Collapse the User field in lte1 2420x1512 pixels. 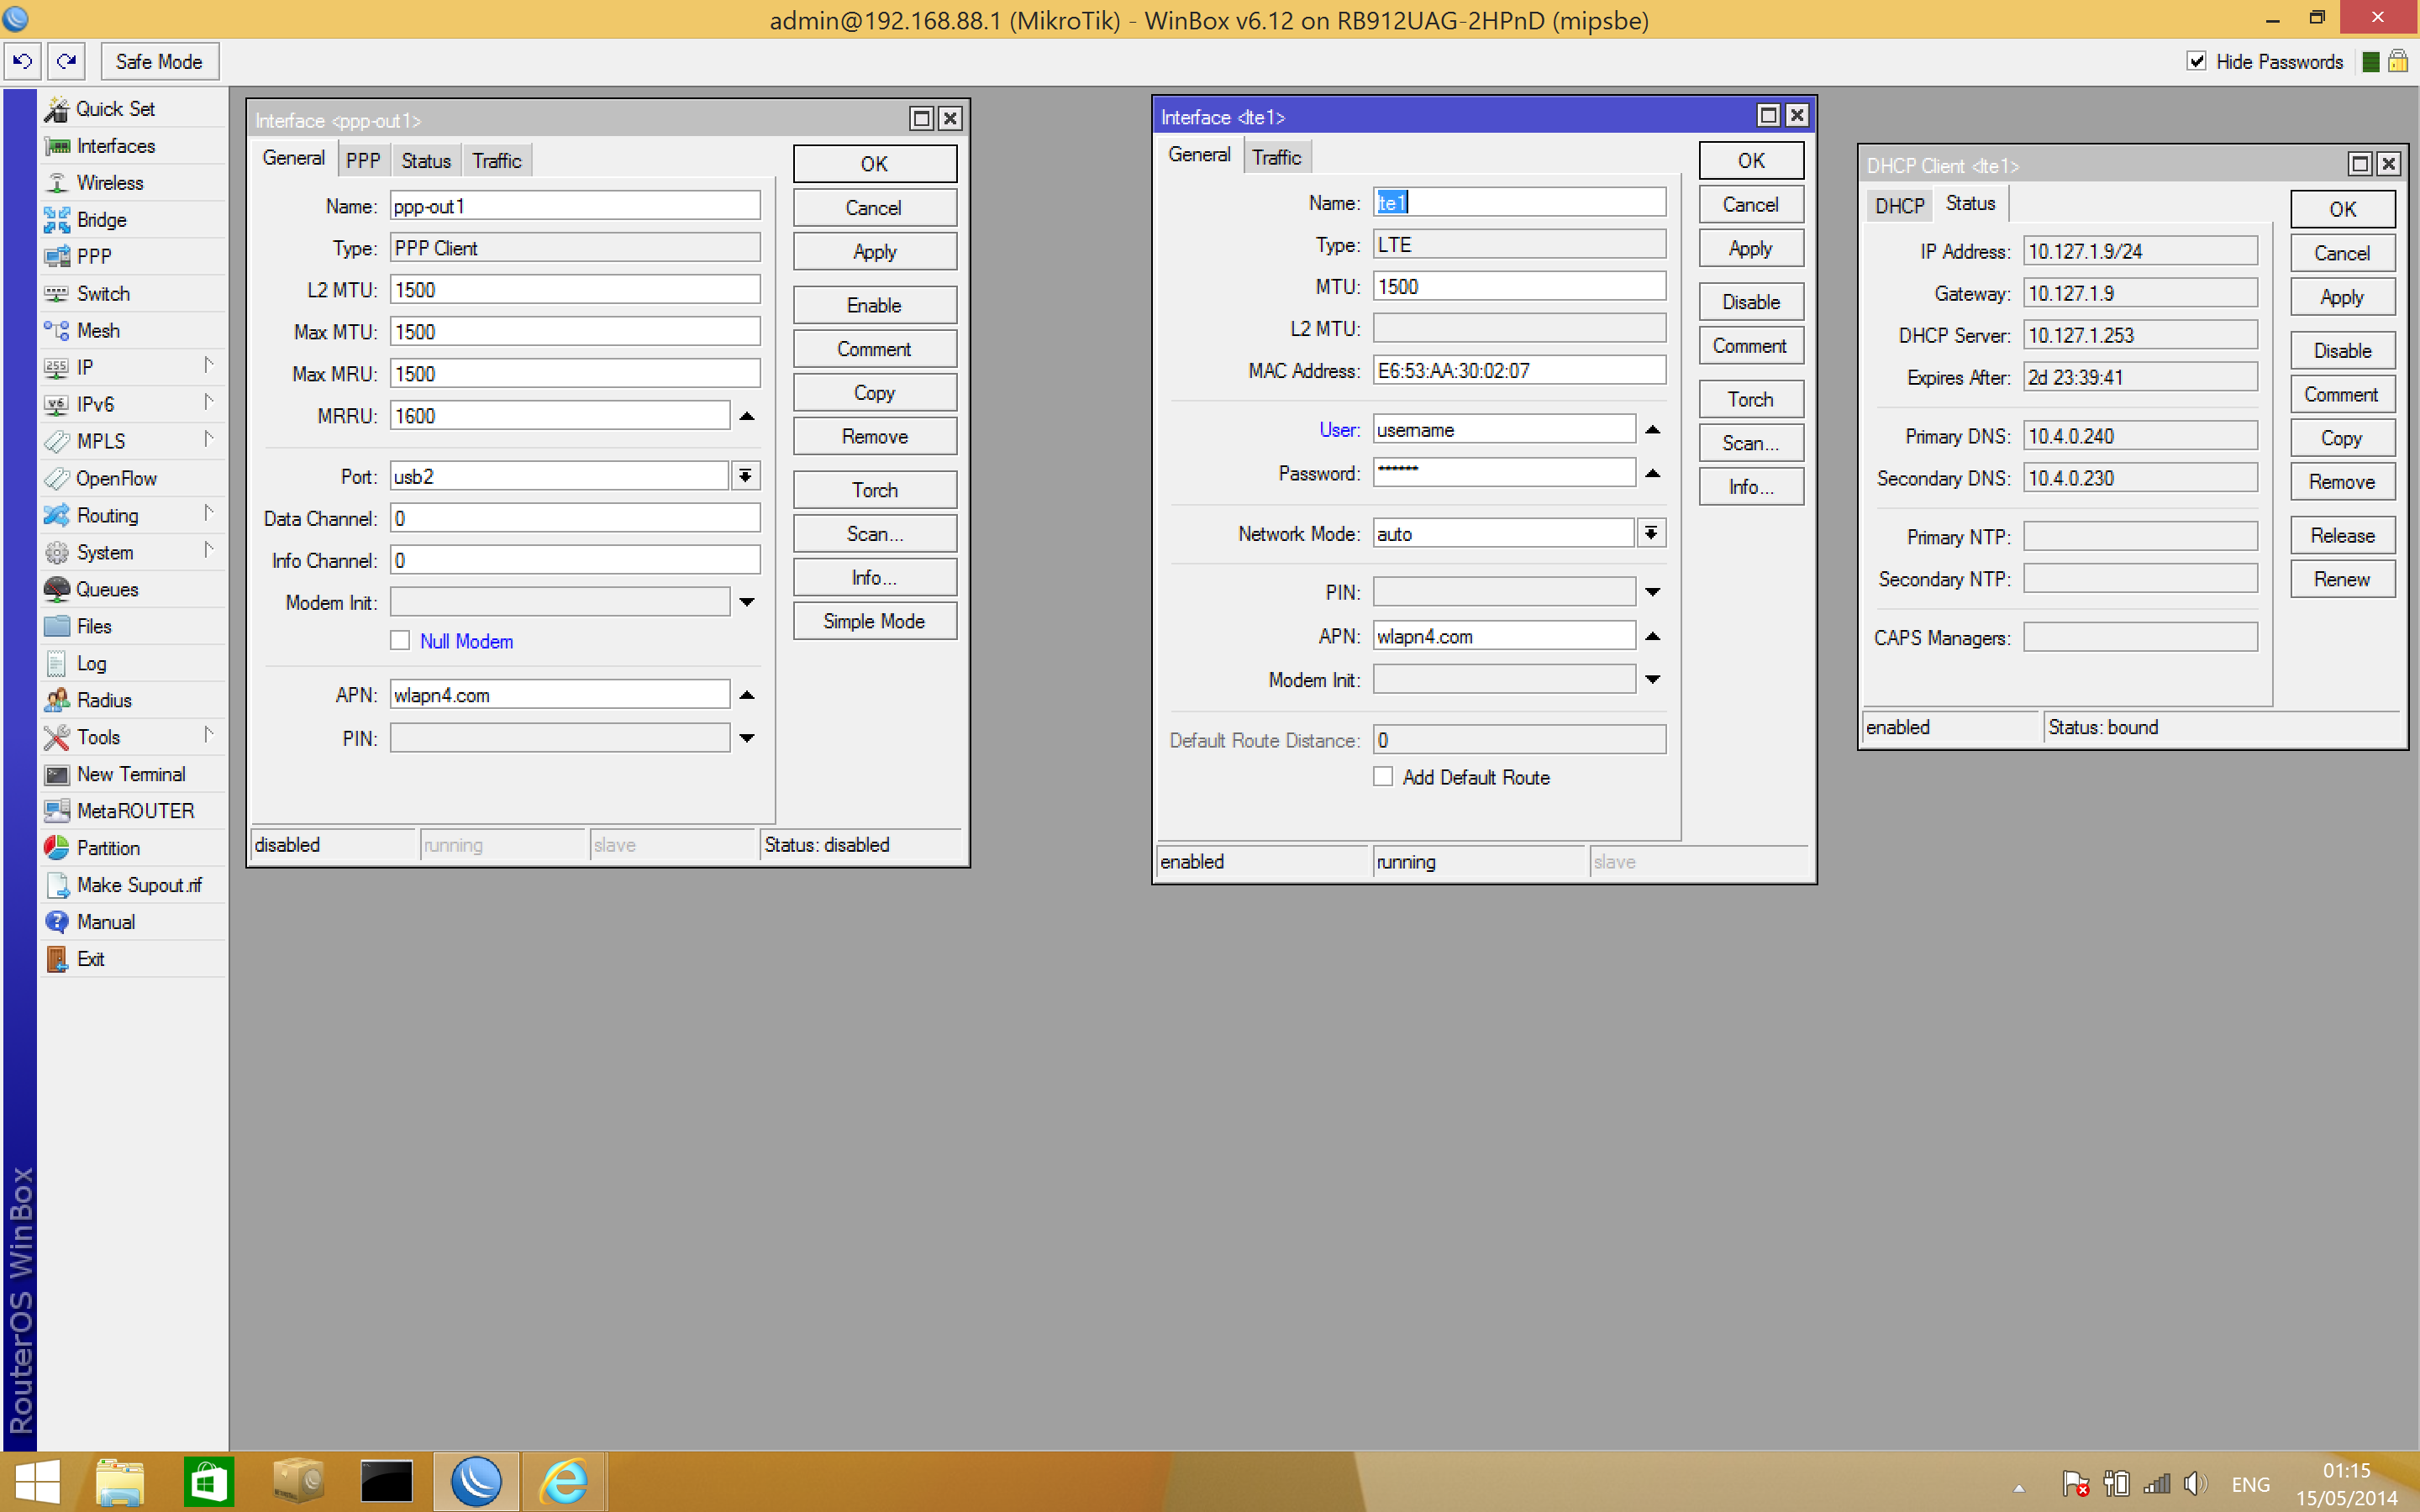[1653, 430]
